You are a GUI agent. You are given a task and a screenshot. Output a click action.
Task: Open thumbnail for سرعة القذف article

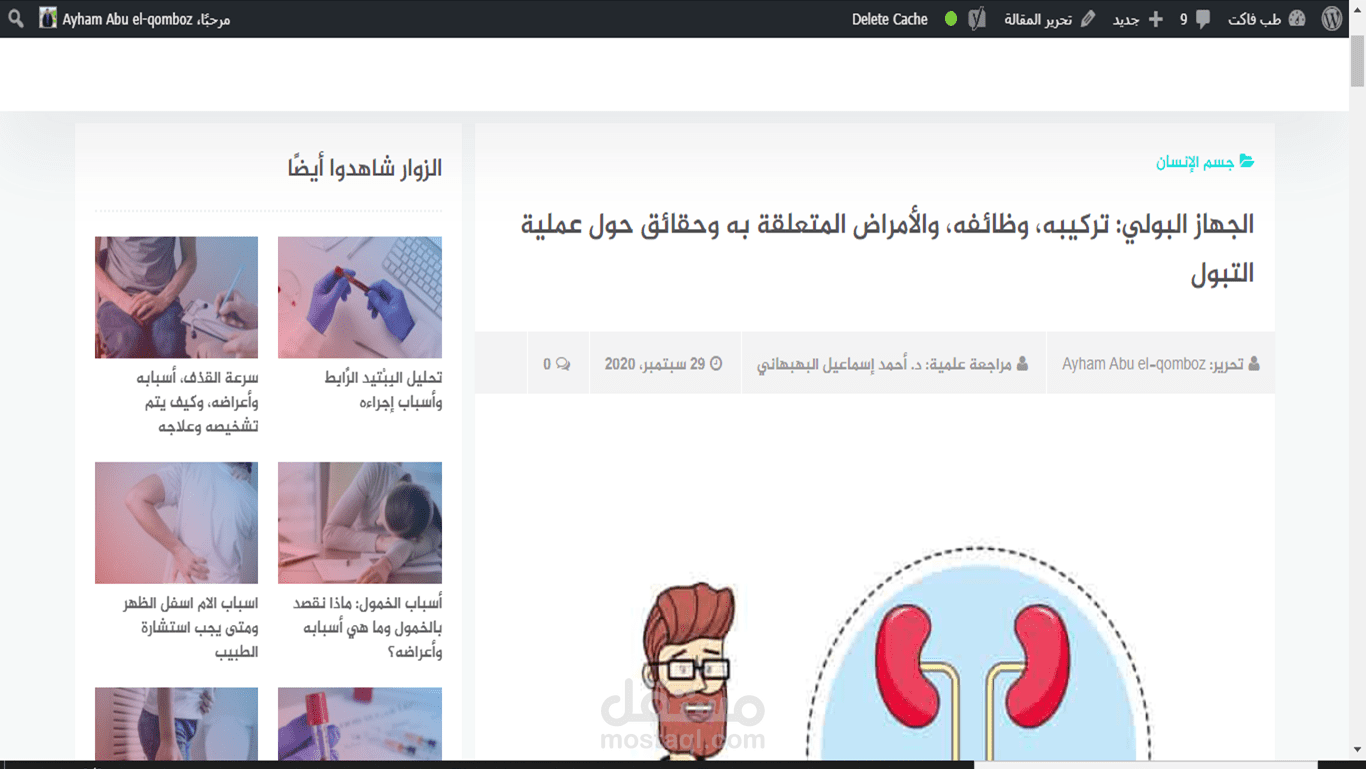pos(176,297)
